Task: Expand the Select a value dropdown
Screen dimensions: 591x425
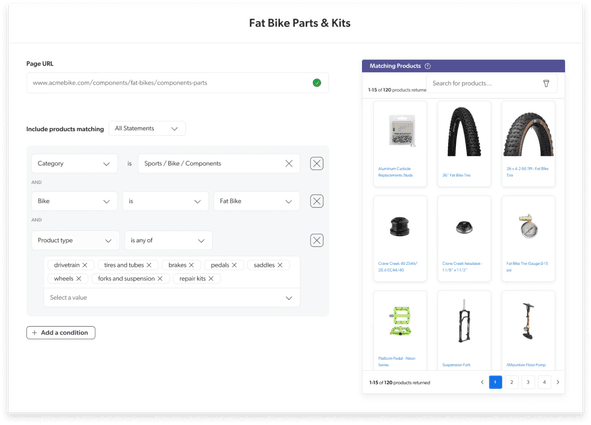Action: coord(172,298)
